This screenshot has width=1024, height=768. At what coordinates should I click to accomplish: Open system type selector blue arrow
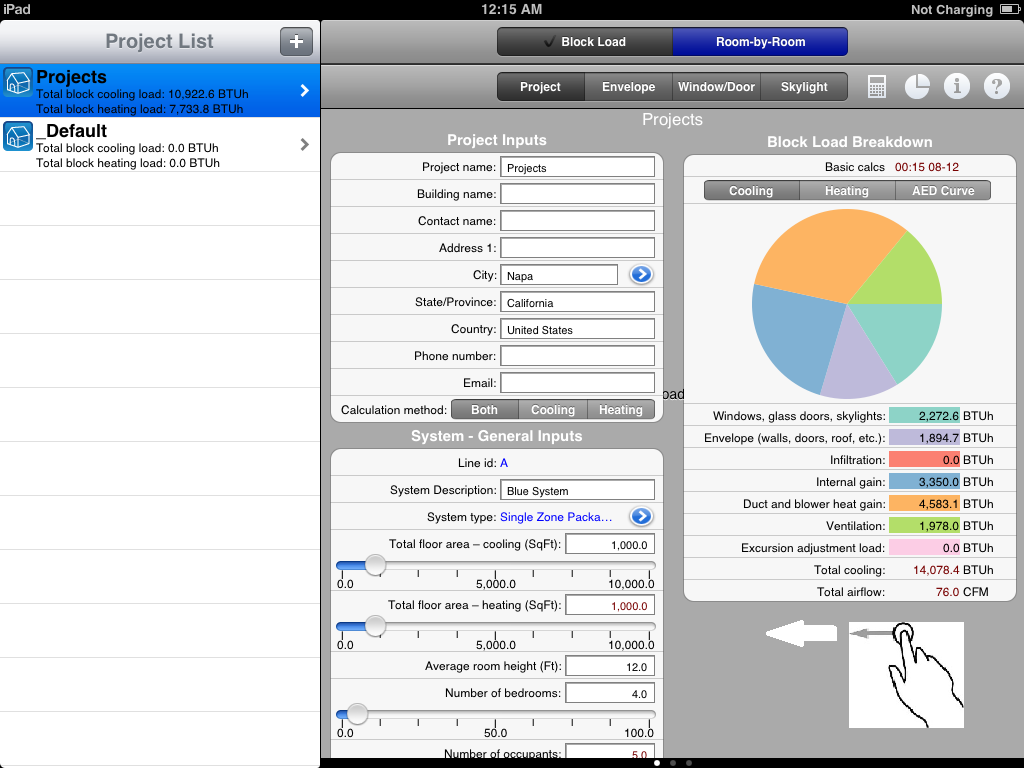click(x=641, y=517)
